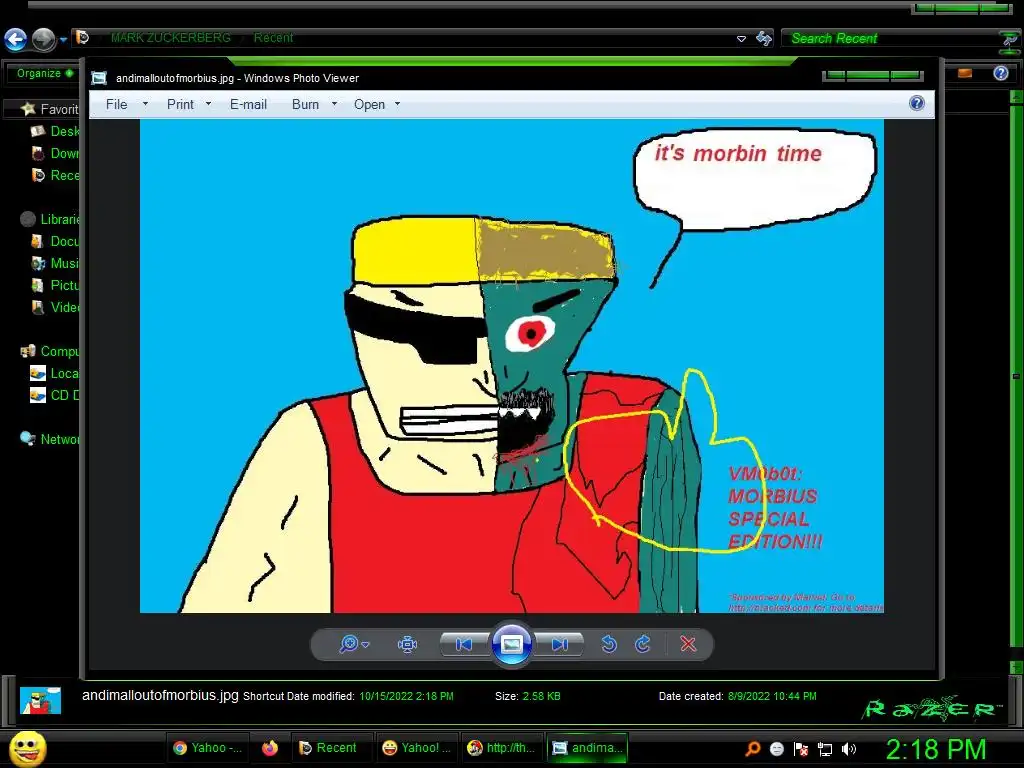This screenshot has height=768, width=1024.
Task: Fit picture to actual size
Action: coord(407,645)
